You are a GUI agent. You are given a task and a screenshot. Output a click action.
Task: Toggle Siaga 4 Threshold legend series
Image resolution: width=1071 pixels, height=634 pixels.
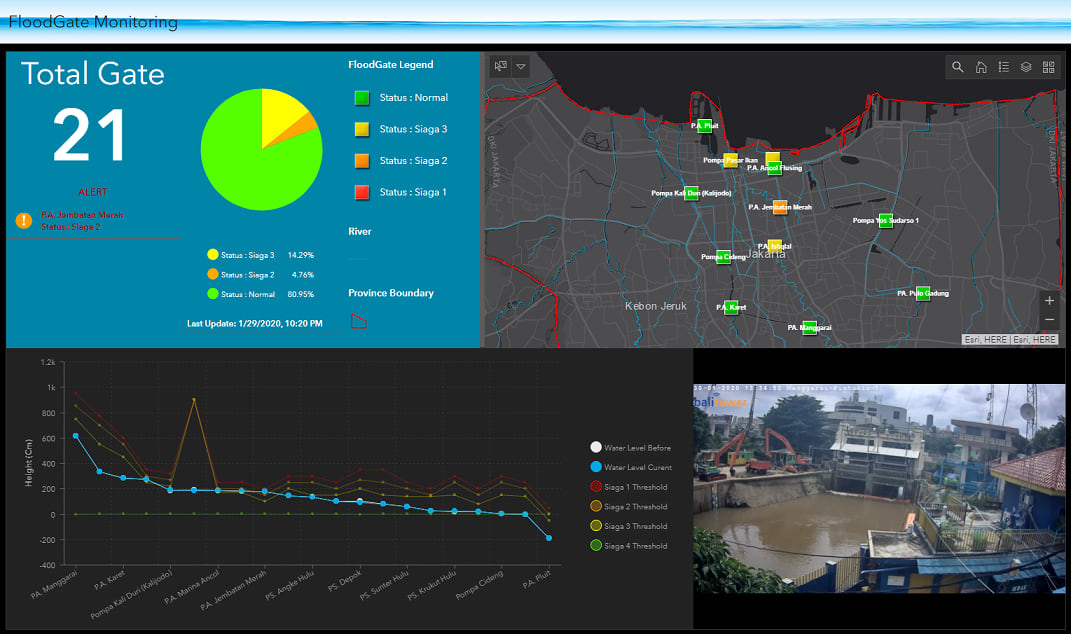[628, 546]
